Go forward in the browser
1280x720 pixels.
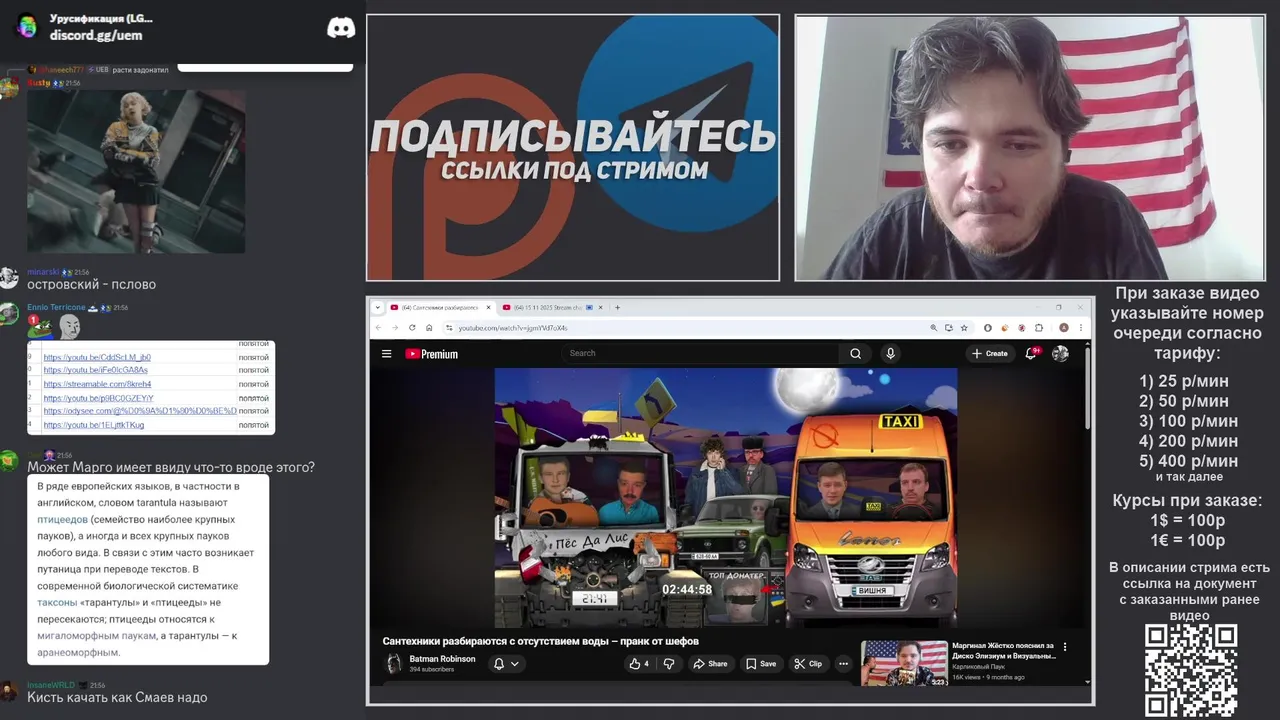click(395, 327)
